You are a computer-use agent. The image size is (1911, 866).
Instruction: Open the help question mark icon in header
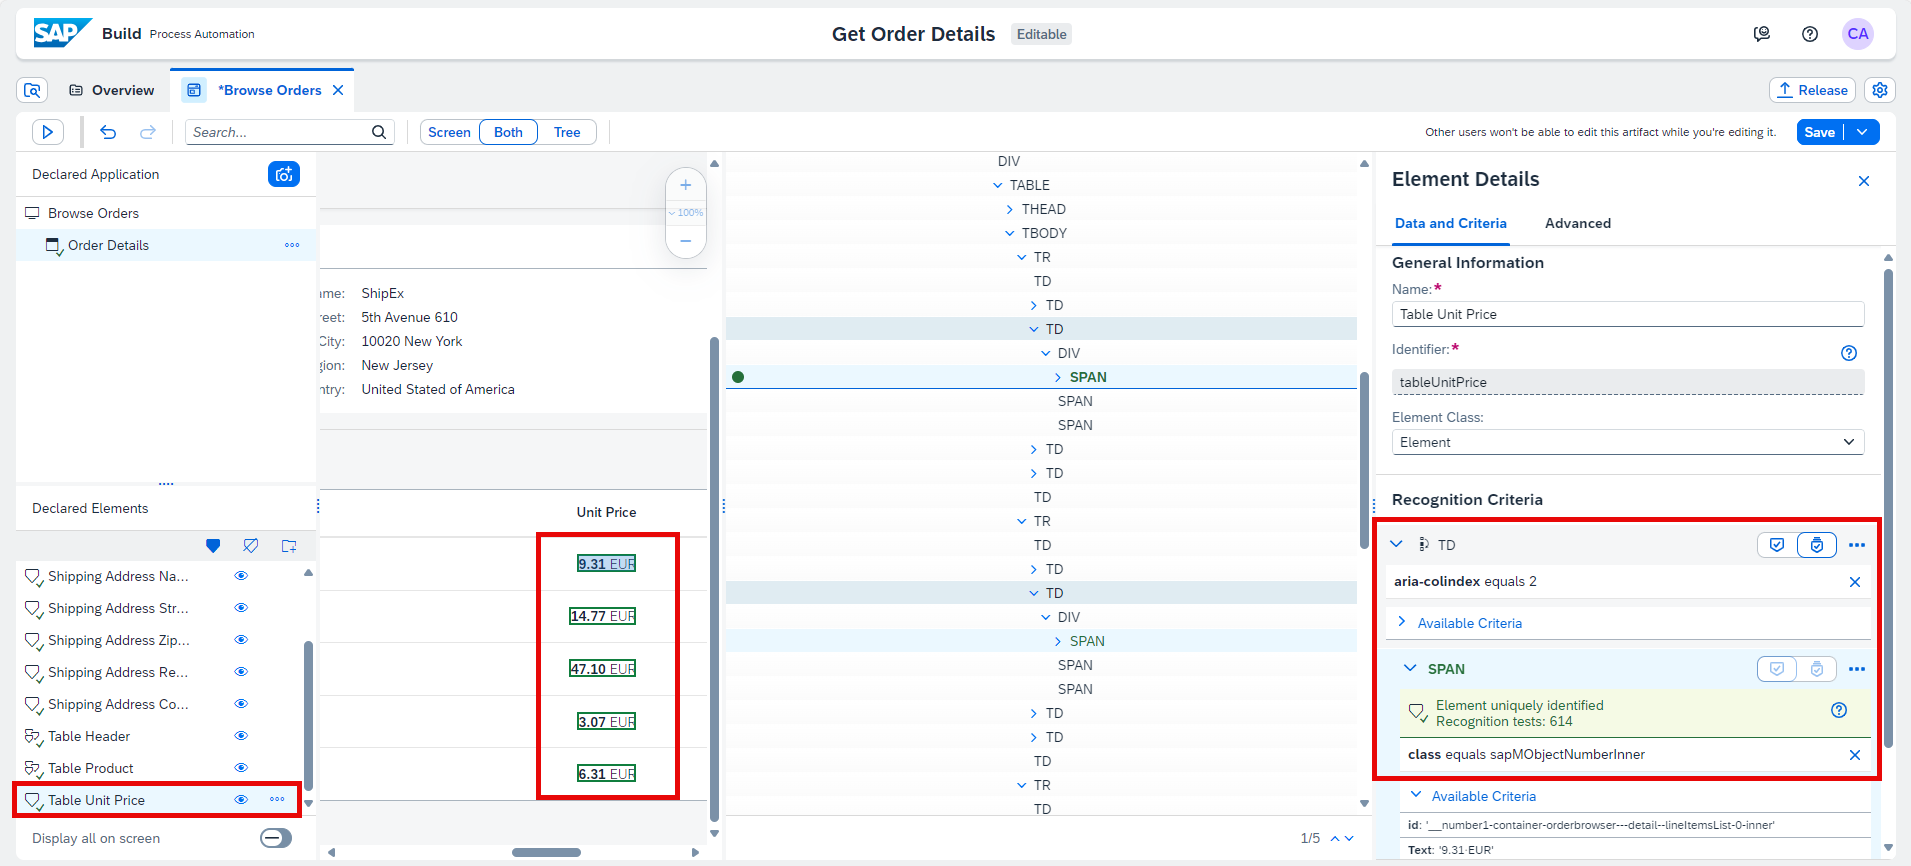click(x=1810, y=34)
